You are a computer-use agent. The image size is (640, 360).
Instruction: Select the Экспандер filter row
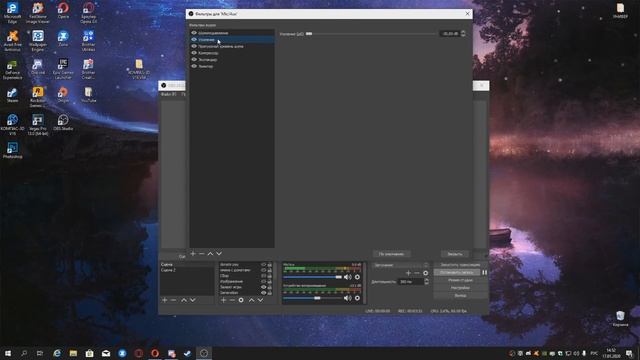point(232,59)
